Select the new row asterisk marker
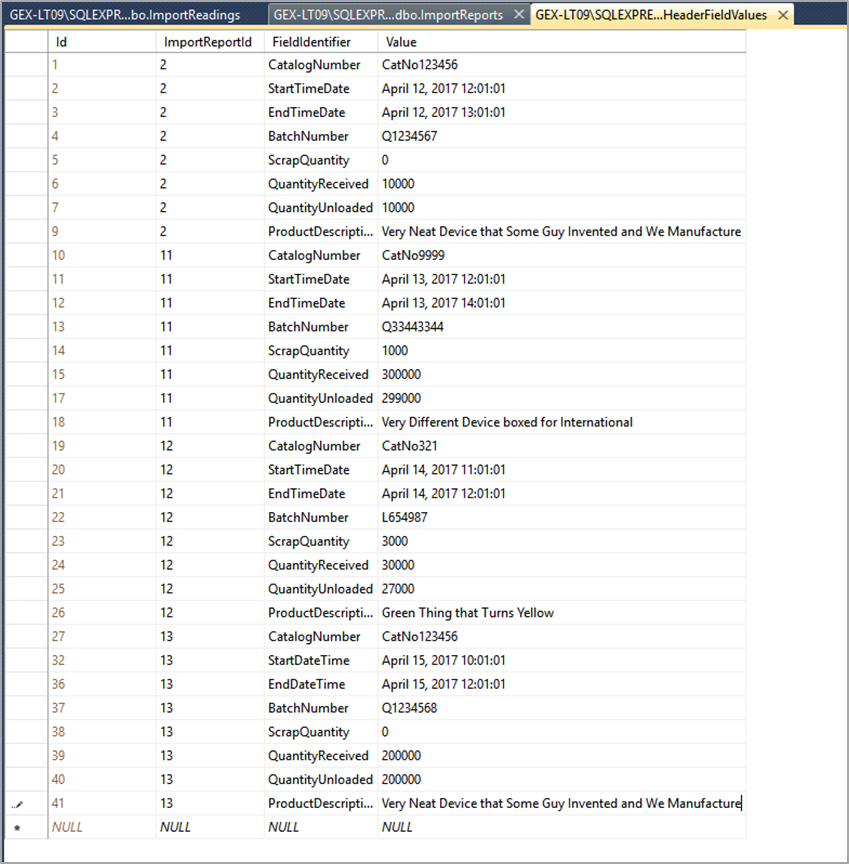 (26, 827)
